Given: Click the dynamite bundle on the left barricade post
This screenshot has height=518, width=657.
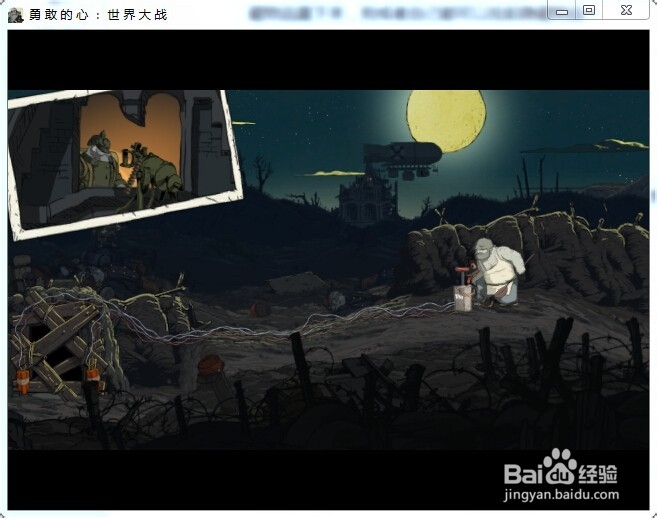Looking at the screenshot, I should pos(23,381).
